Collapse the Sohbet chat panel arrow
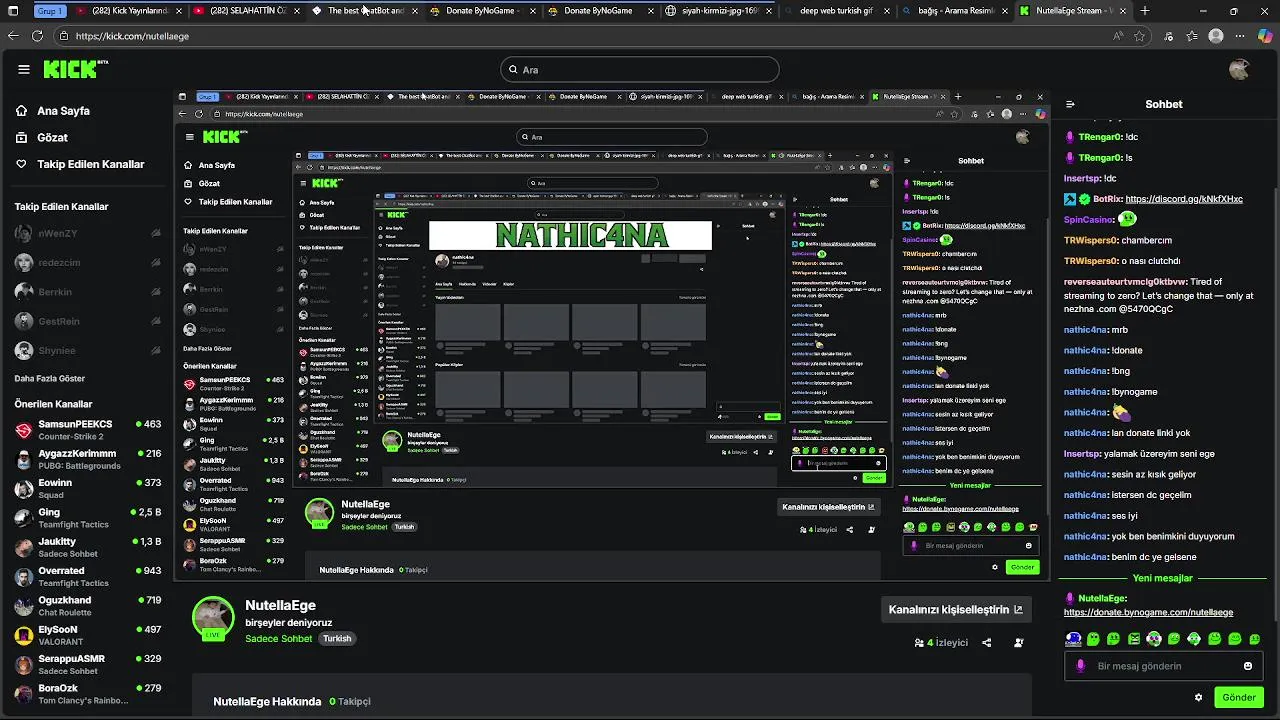 pos(1070,104)
